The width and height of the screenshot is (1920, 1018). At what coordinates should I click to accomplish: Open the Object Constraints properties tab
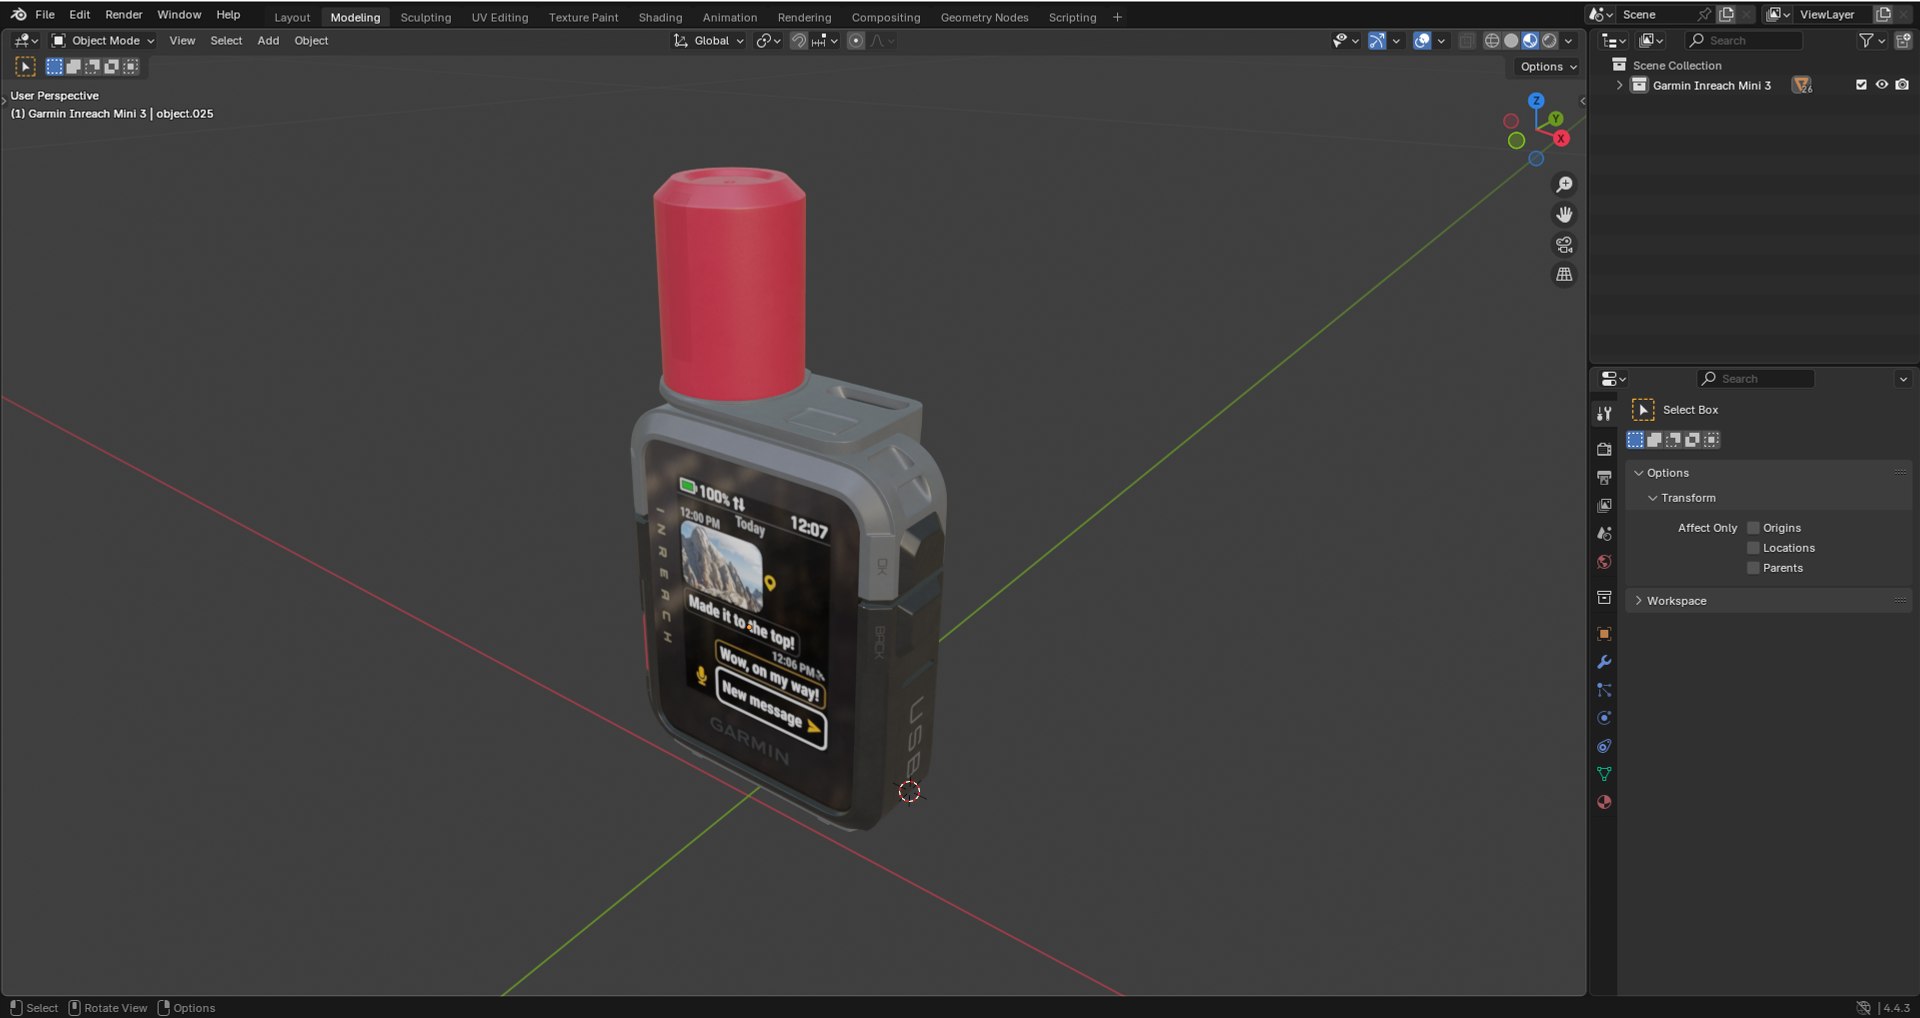click(x=1604, y=746)
